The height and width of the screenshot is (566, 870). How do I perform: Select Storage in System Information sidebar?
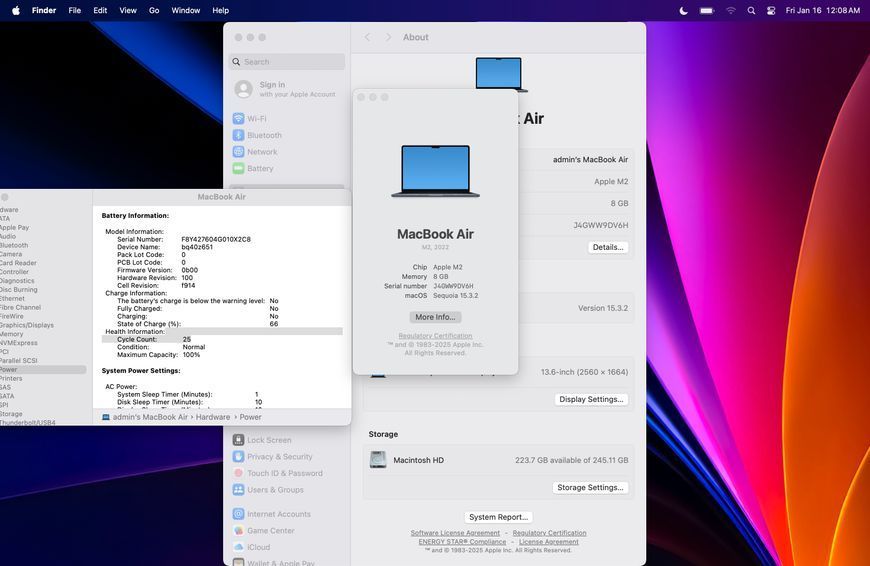click(11, 413)
